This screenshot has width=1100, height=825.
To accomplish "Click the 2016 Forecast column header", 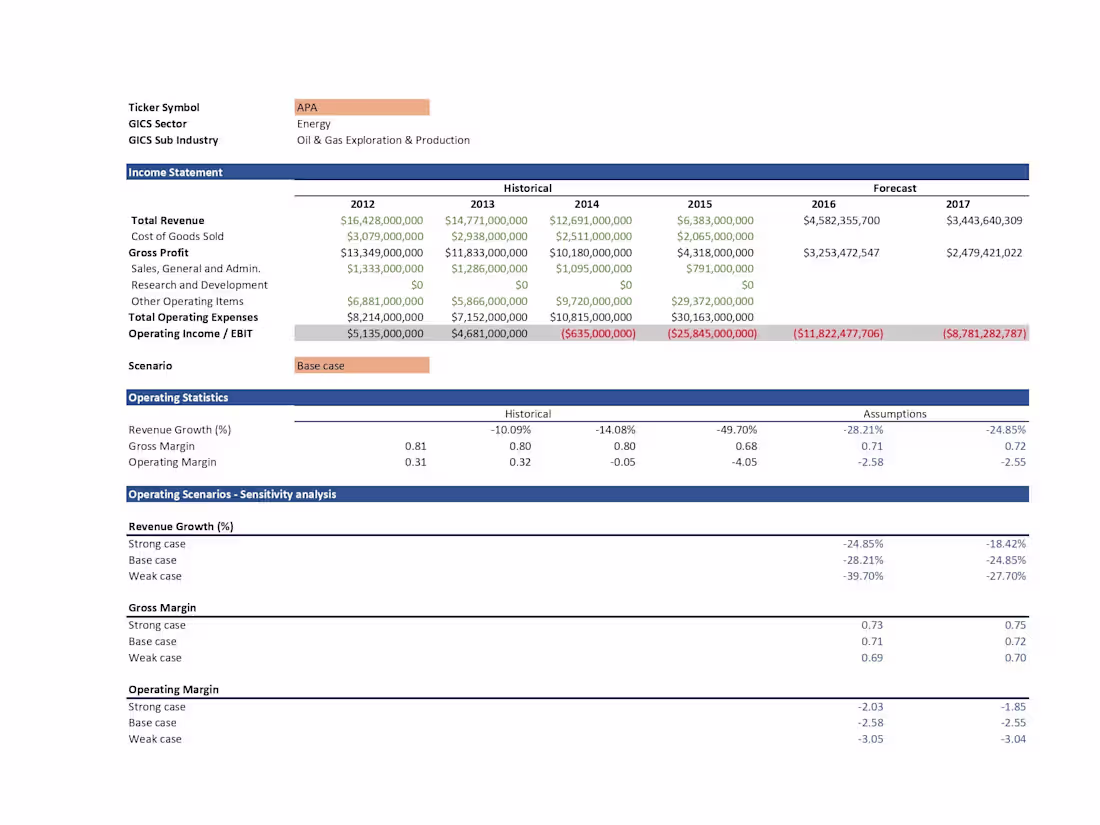I will (823, 203).
